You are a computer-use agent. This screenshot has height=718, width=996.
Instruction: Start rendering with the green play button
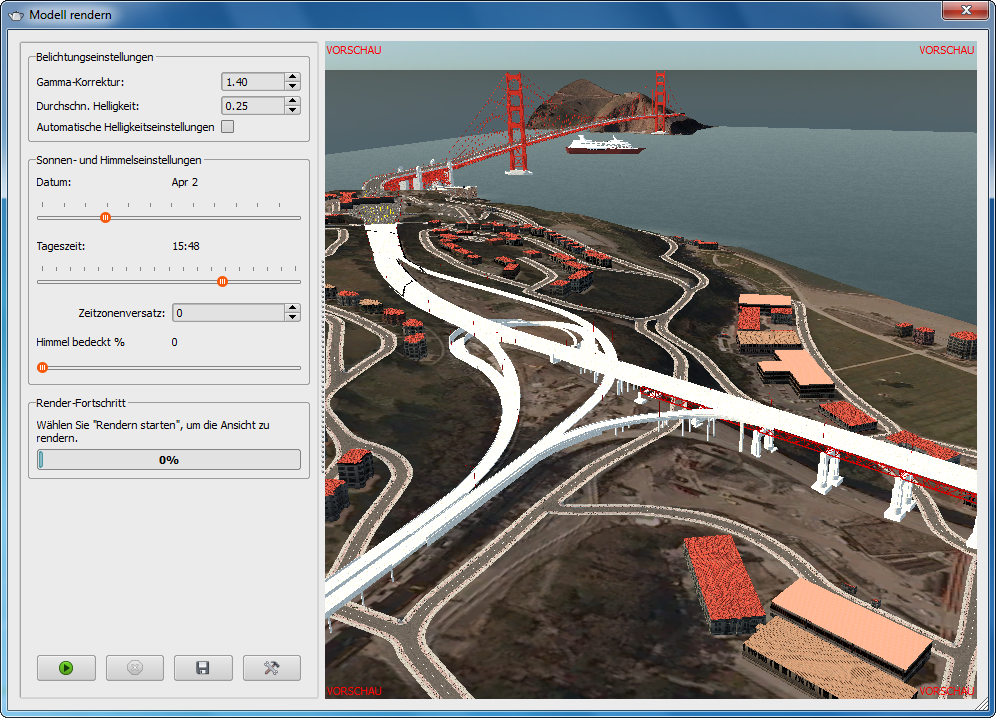click(x=66, y=668)
